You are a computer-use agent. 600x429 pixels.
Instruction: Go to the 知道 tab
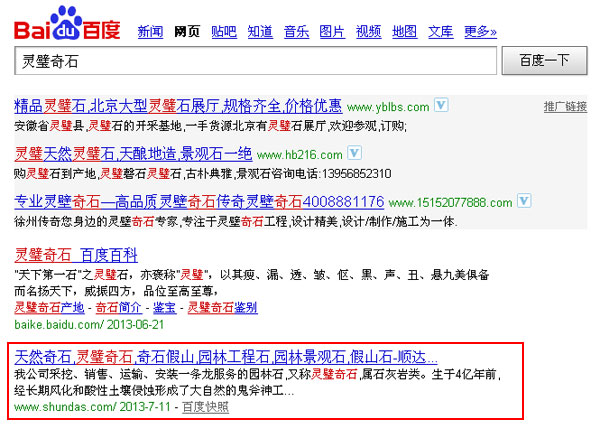260,32
